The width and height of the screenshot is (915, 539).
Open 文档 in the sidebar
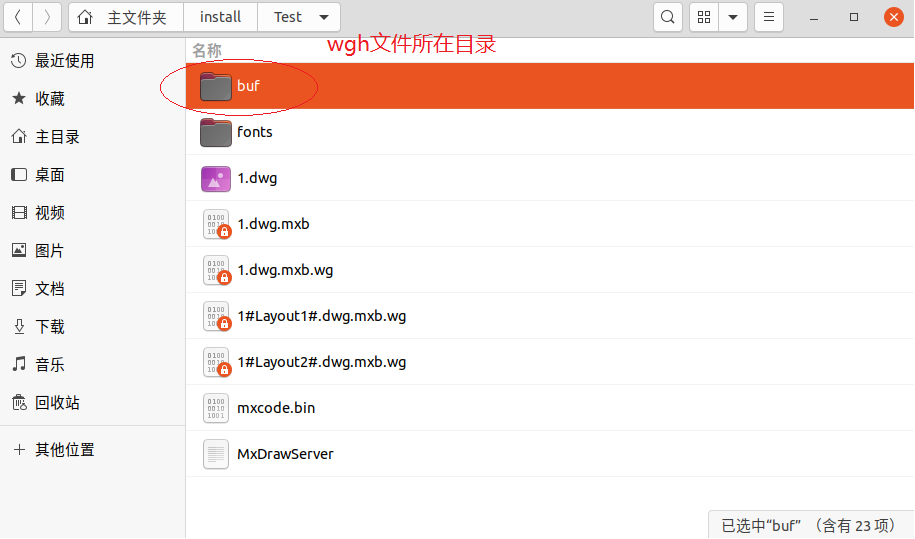click(93, 288)
